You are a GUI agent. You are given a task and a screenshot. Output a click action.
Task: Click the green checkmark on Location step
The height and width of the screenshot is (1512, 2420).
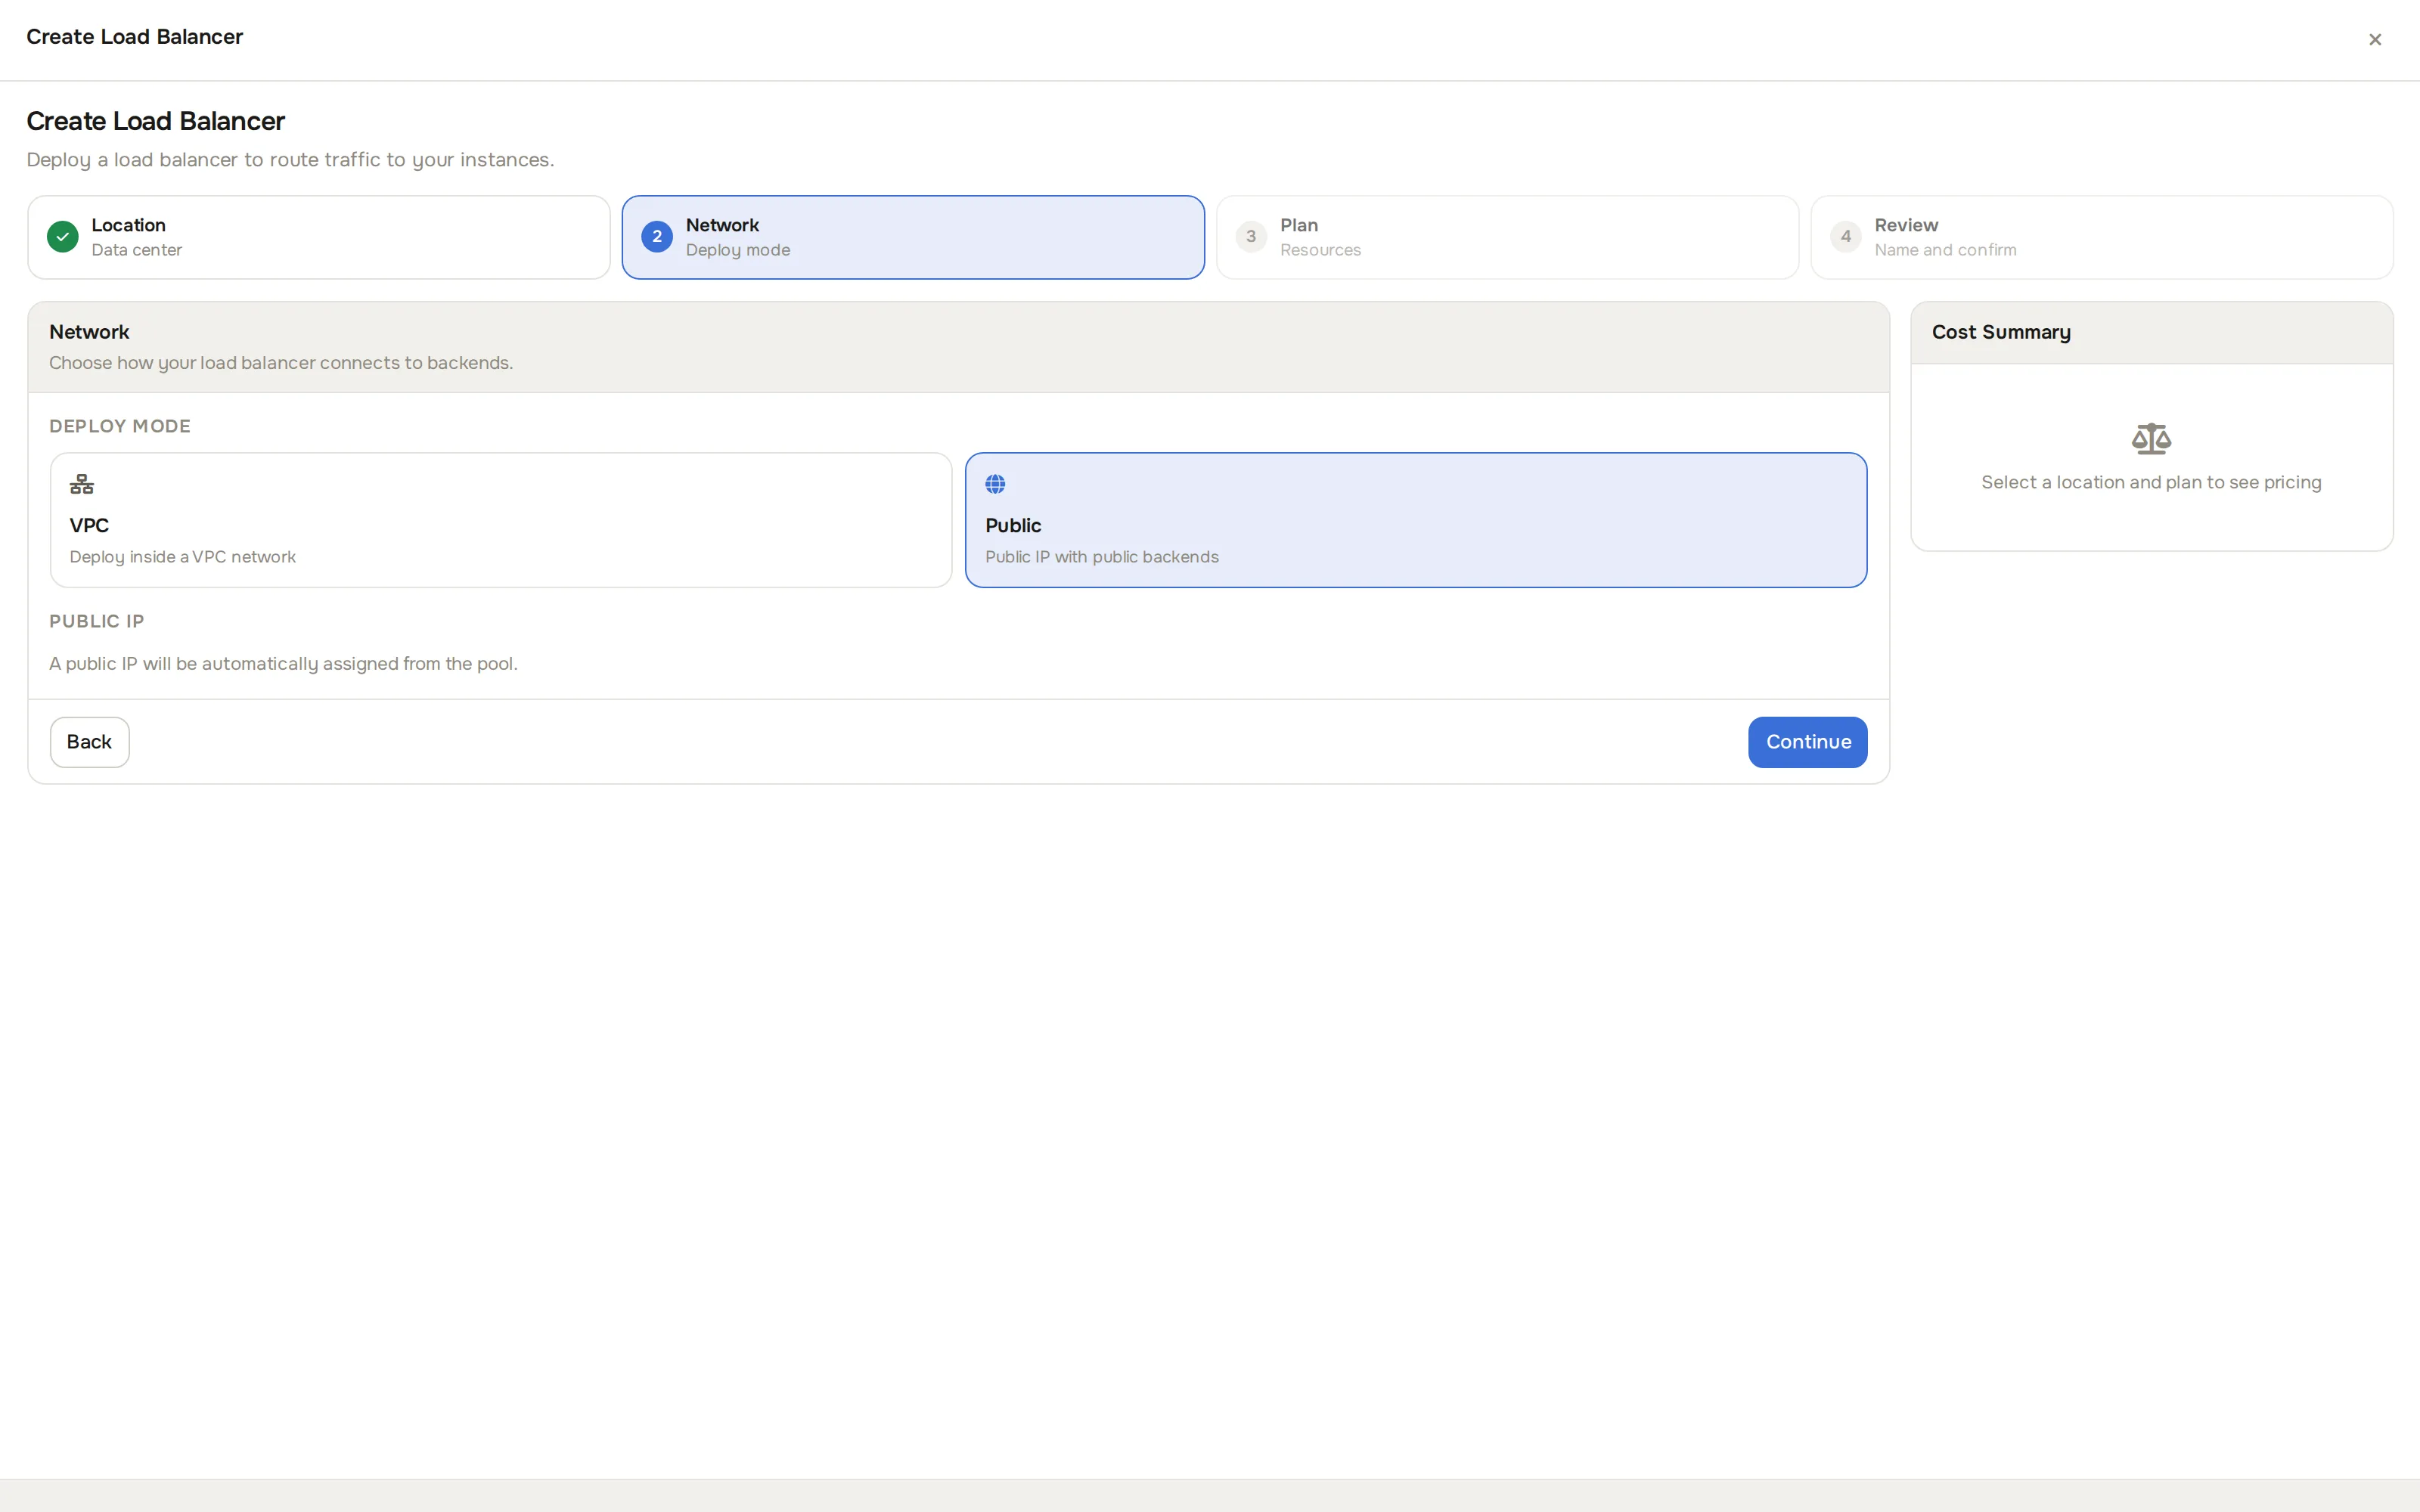click(62, 237)
